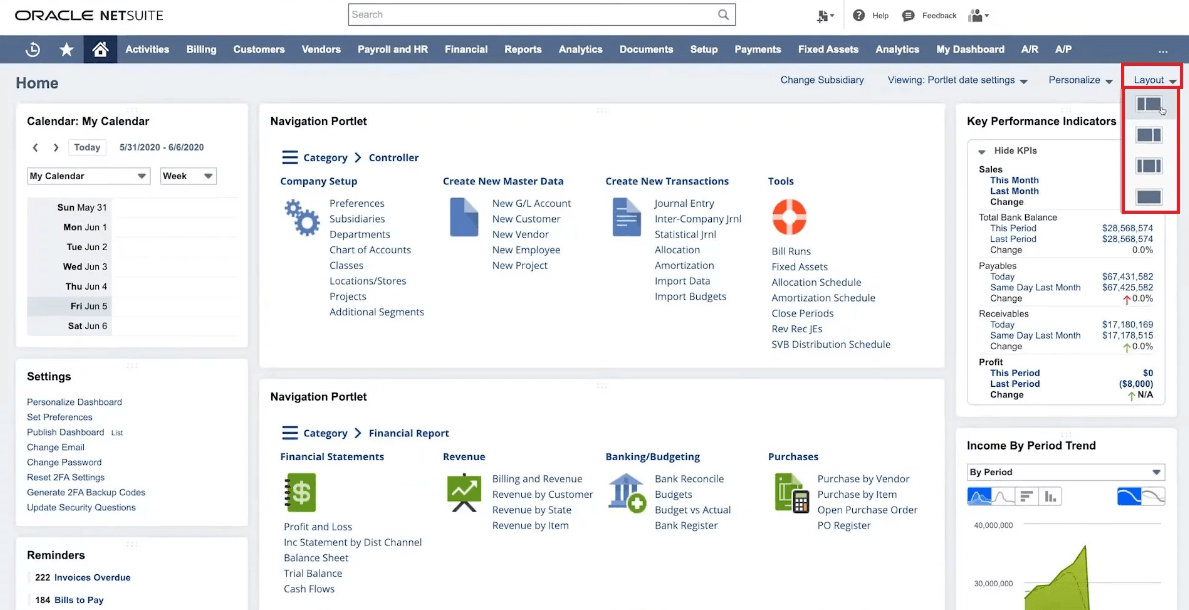Click the Banking/Budgeting icon
Viewport: 1189px width, 610px height.
tap(627, 492)
